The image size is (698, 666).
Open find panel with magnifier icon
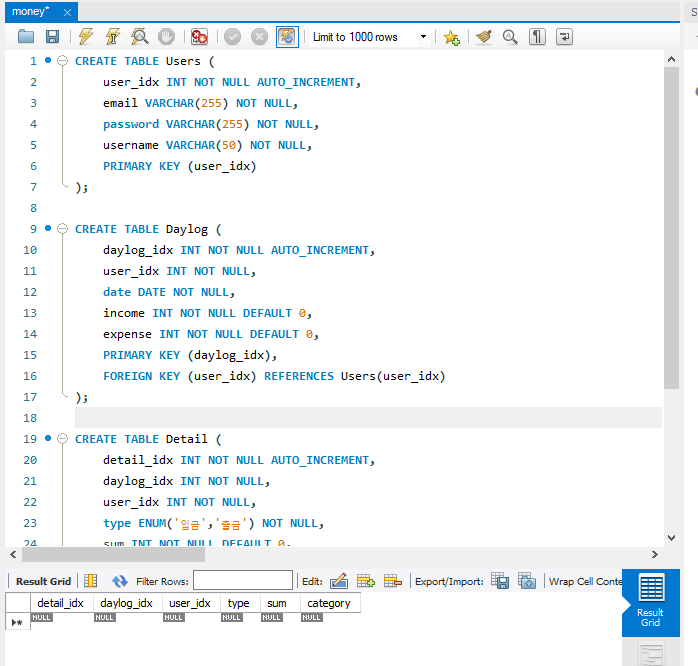[510, 37]
